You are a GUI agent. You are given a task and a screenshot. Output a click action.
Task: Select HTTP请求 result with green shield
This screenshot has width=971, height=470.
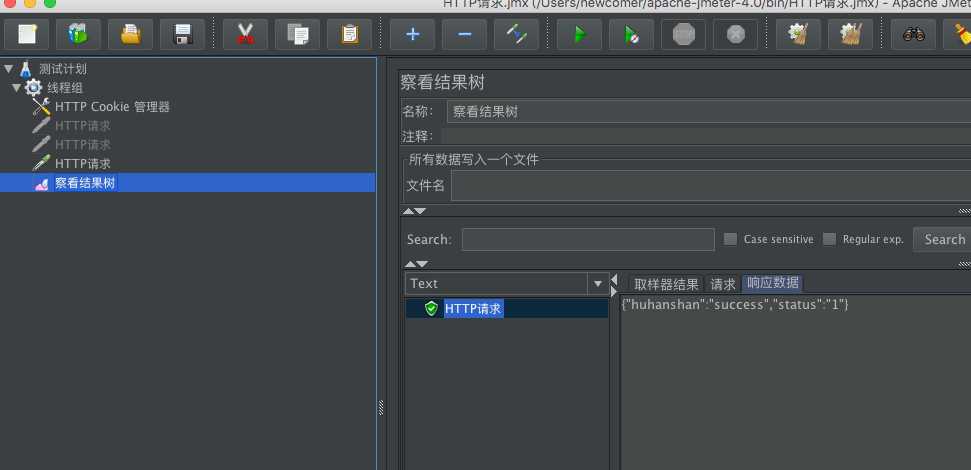pos(474,308)
